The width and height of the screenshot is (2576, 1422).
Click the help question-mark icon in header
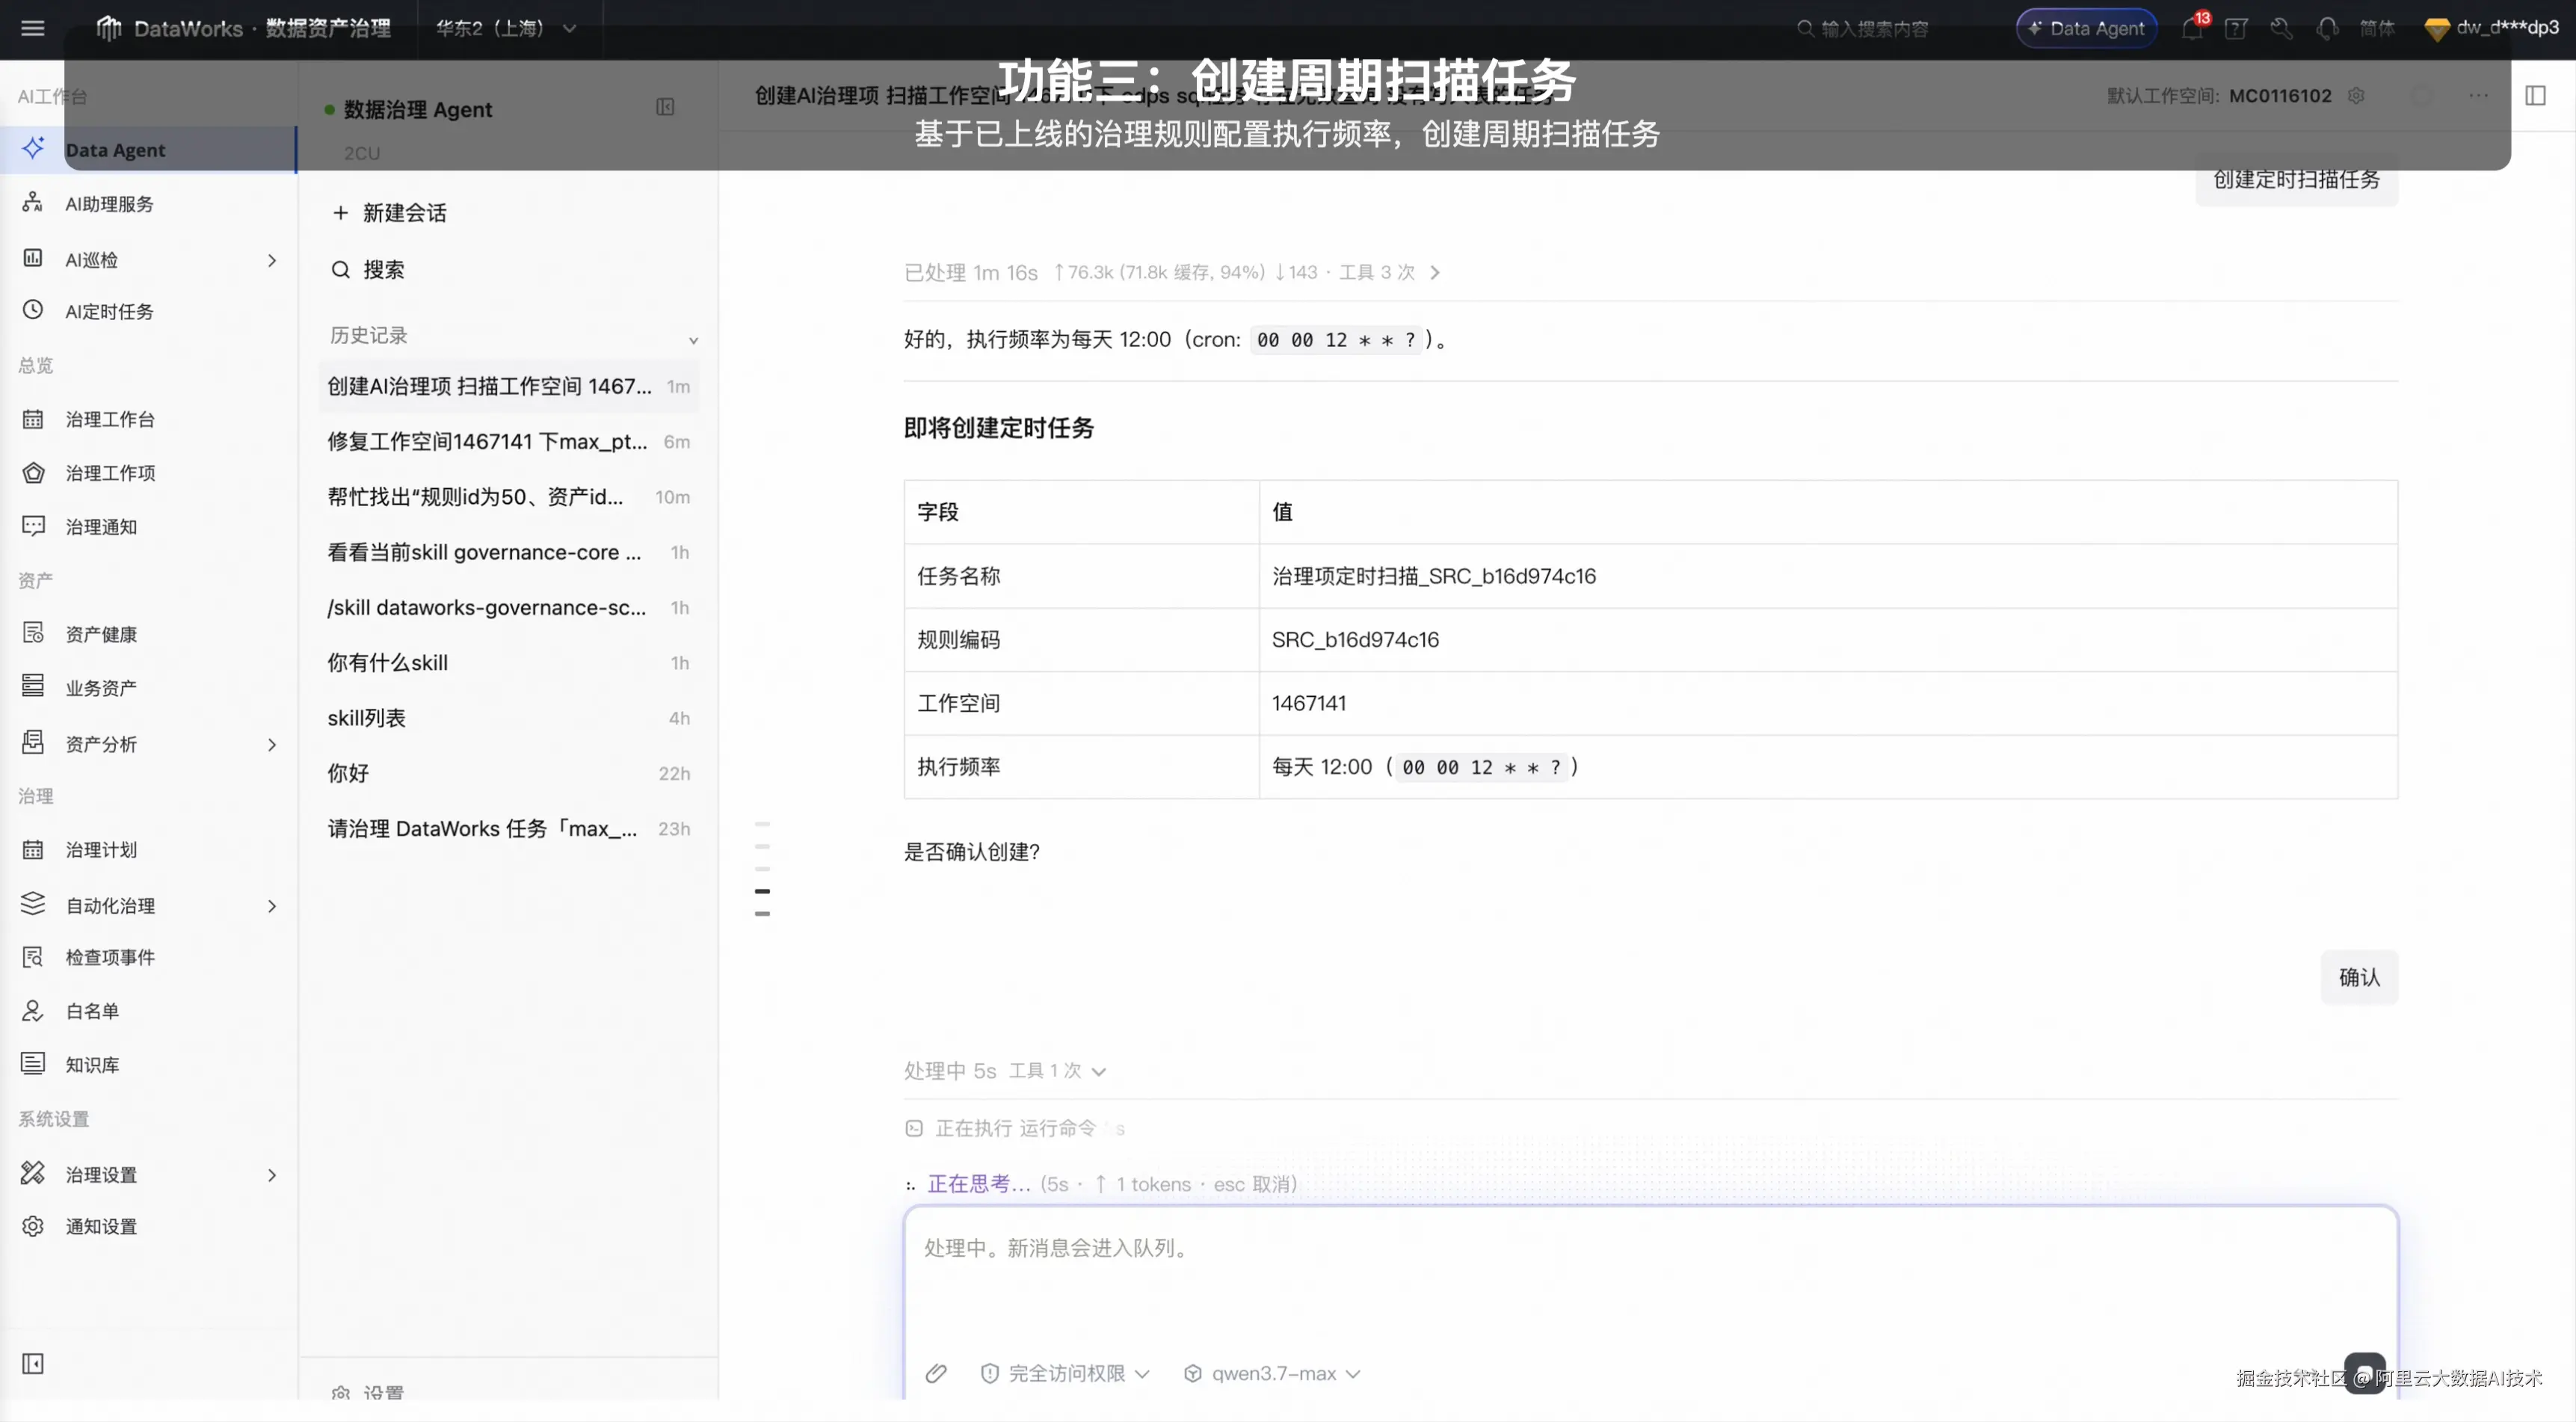pos(2236,28)
